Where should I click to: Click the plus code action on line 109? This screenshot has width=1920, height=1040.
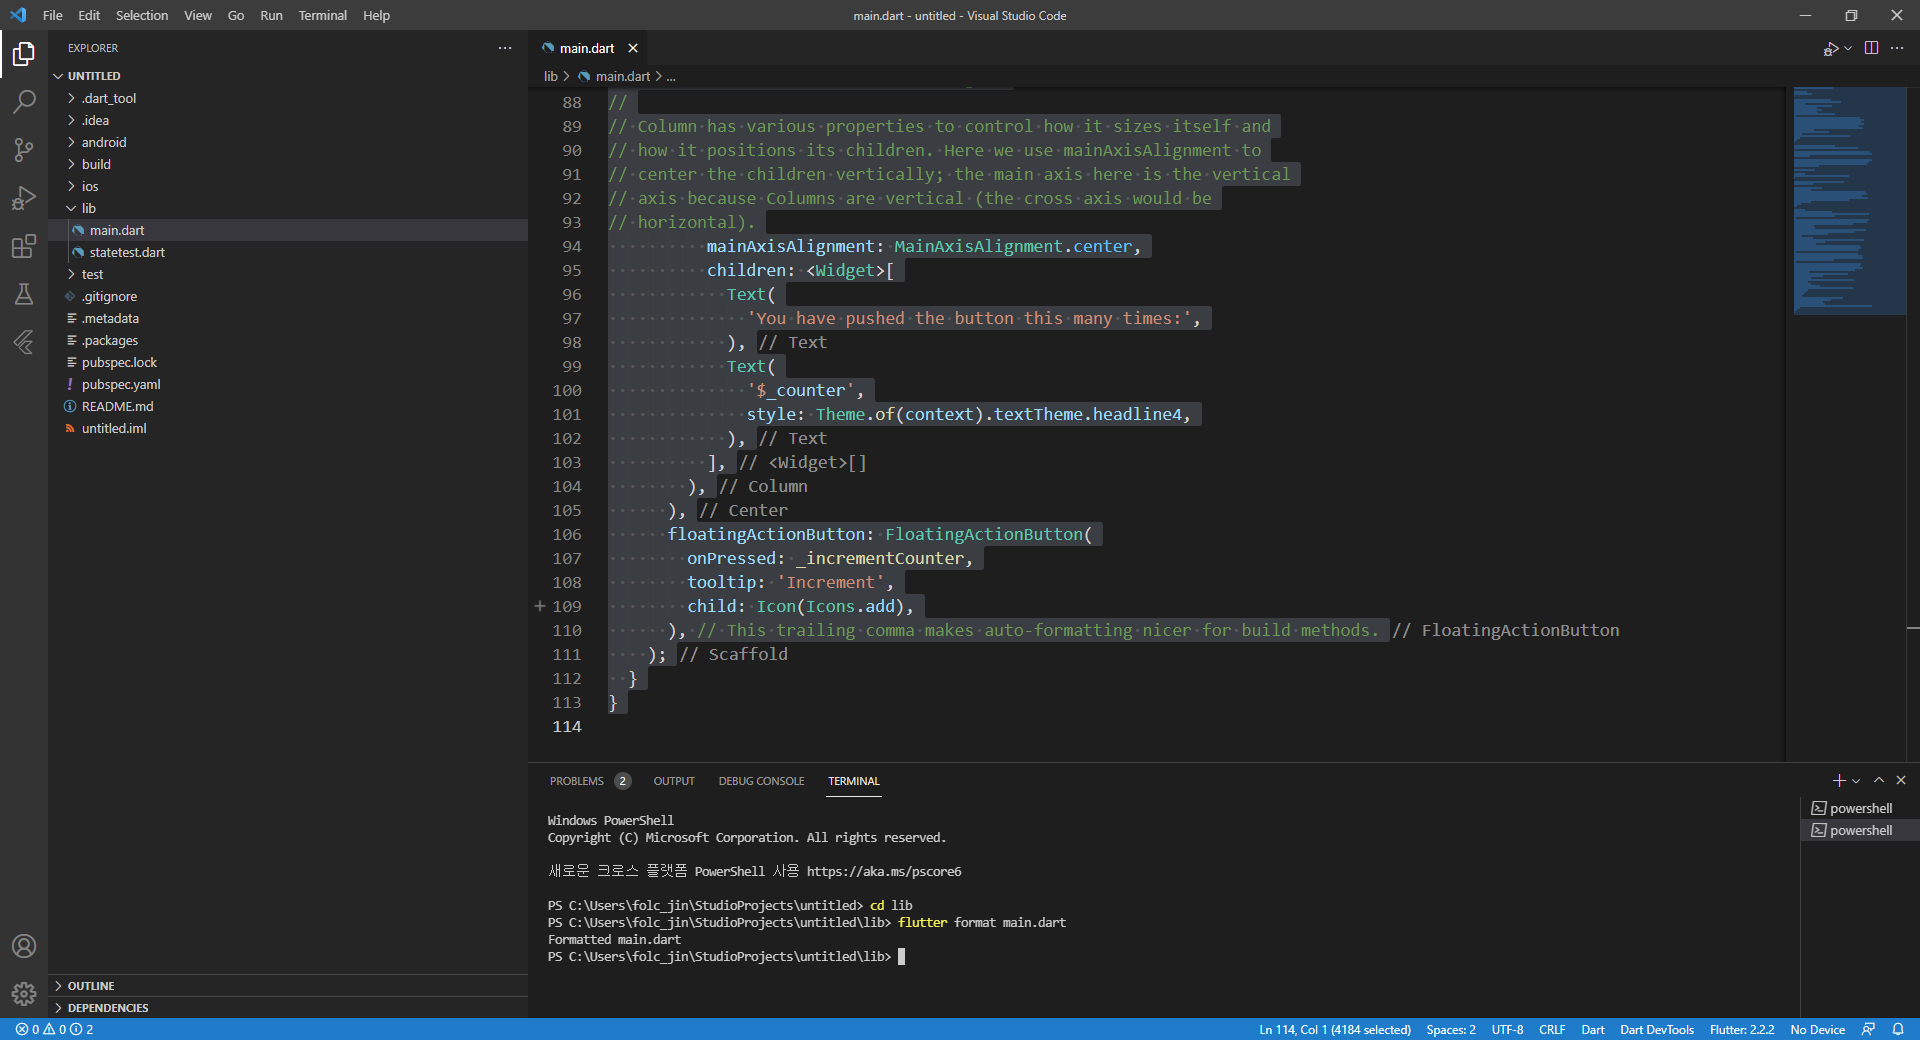click(x=540, y=606)
